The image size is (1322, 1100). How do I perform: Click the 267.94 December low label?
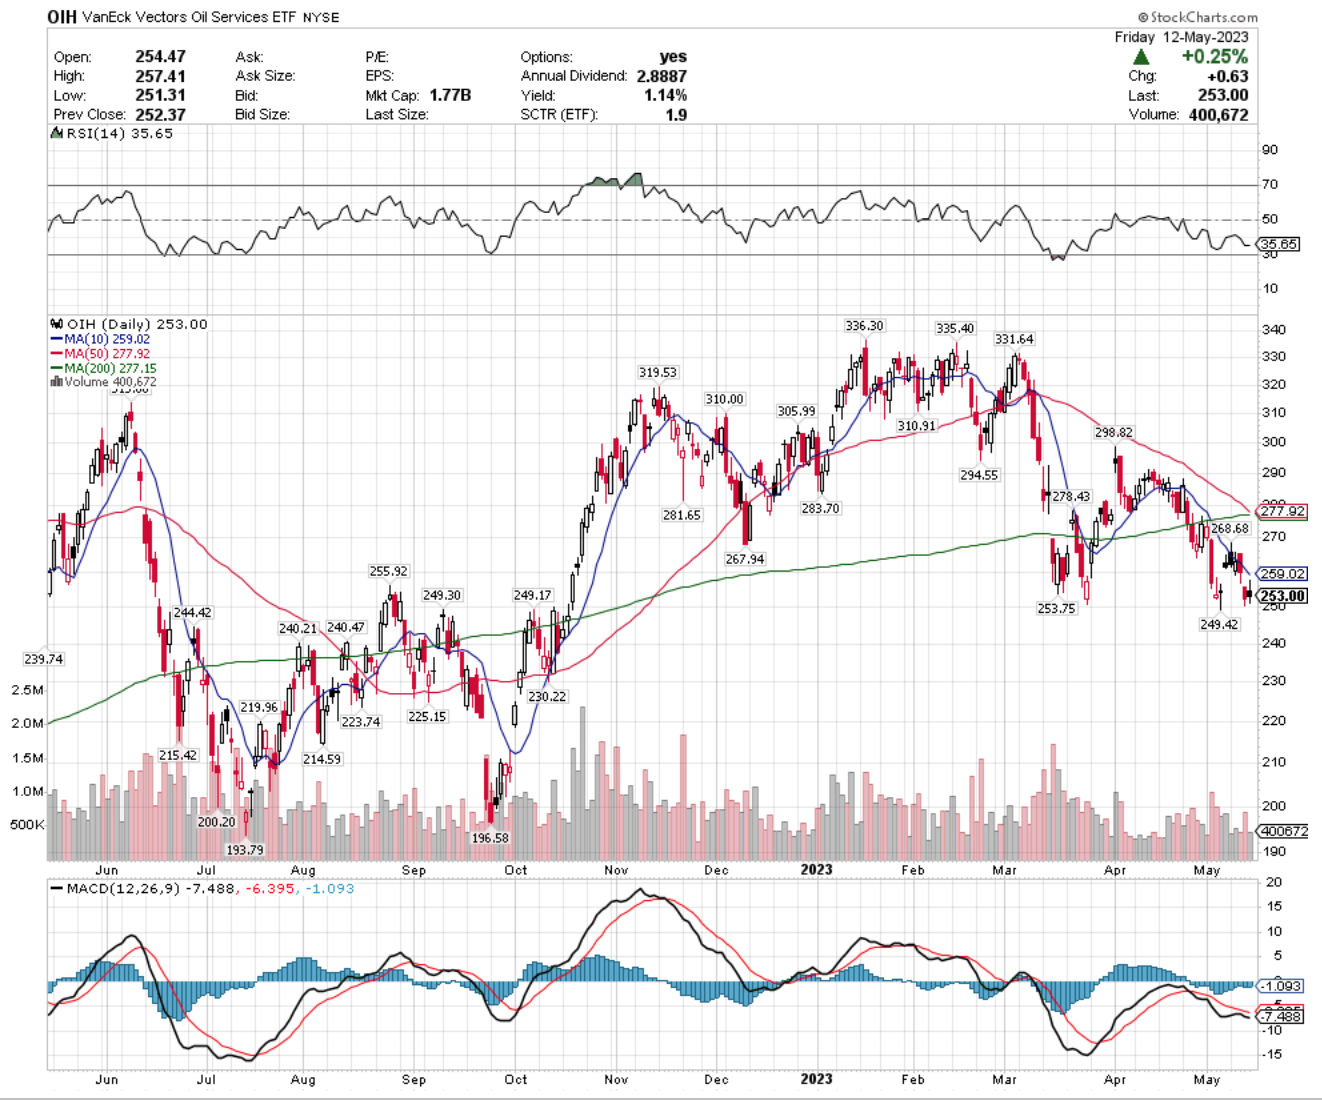tap(744, 560)
